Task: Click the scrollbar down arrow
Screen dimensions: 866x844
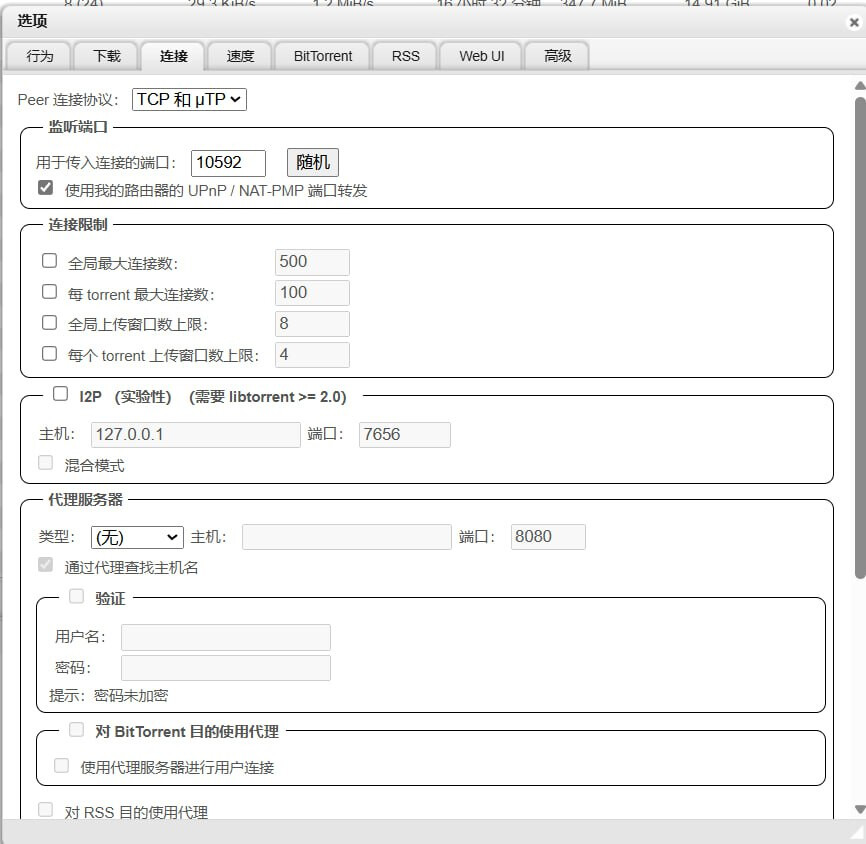Action: (x=860, y=809)
